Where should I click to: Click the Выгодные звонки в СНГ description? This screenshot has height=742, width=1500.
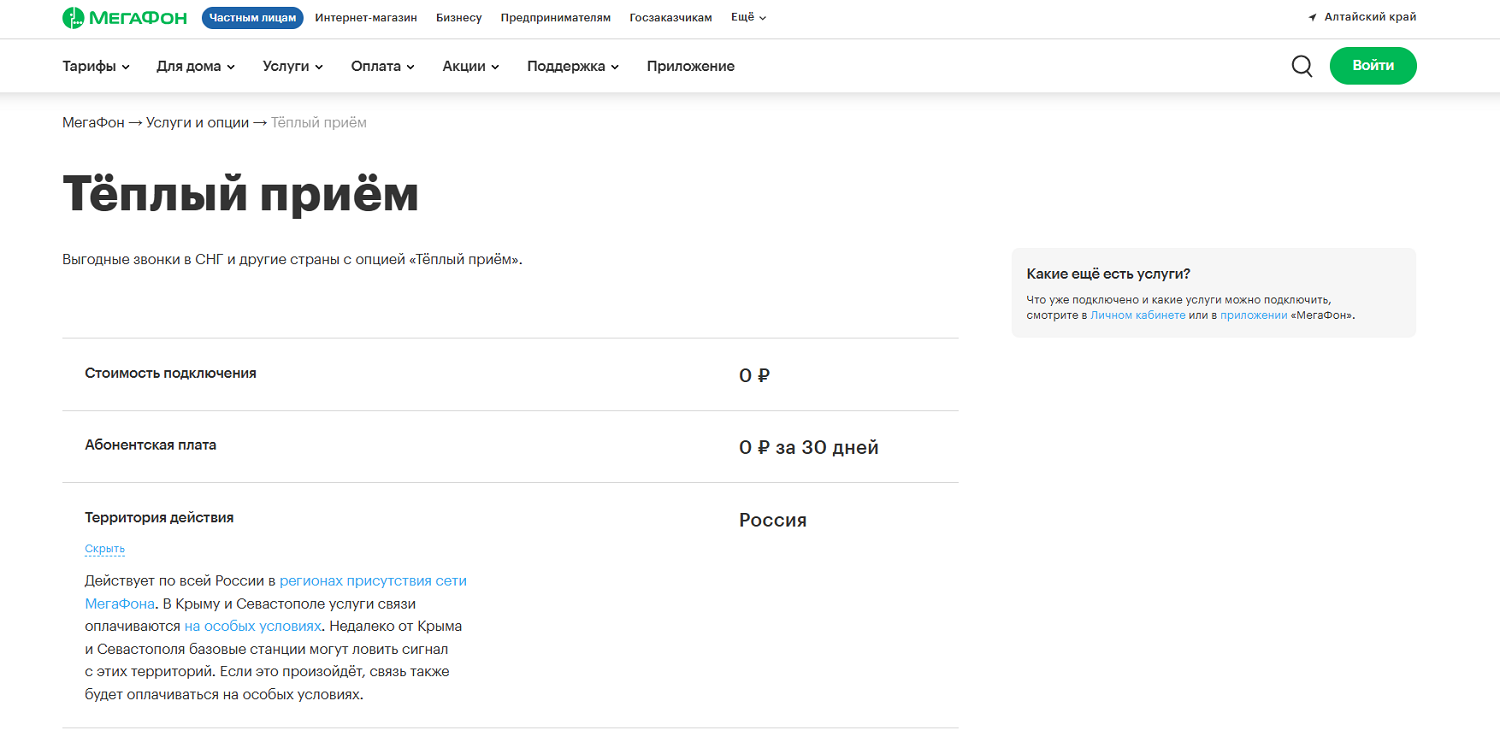tap(292, 259)
